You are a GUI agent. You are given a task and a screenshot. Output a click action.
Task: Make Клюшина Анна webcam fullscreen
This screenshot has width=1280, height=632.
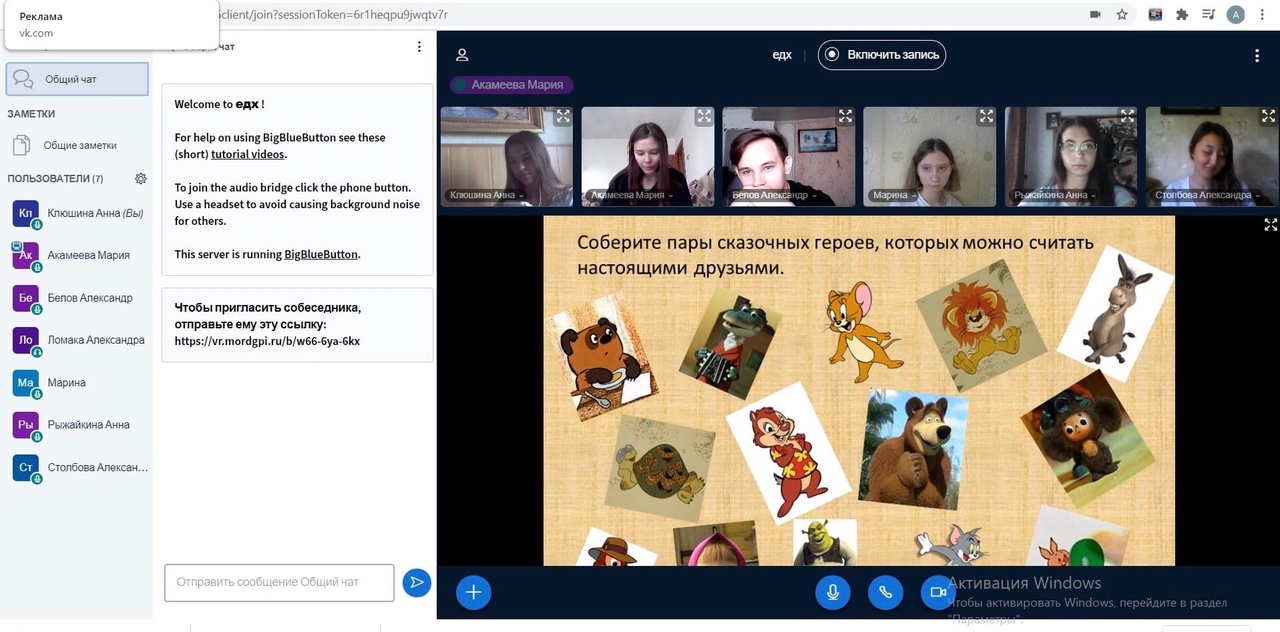pos(563,116)
